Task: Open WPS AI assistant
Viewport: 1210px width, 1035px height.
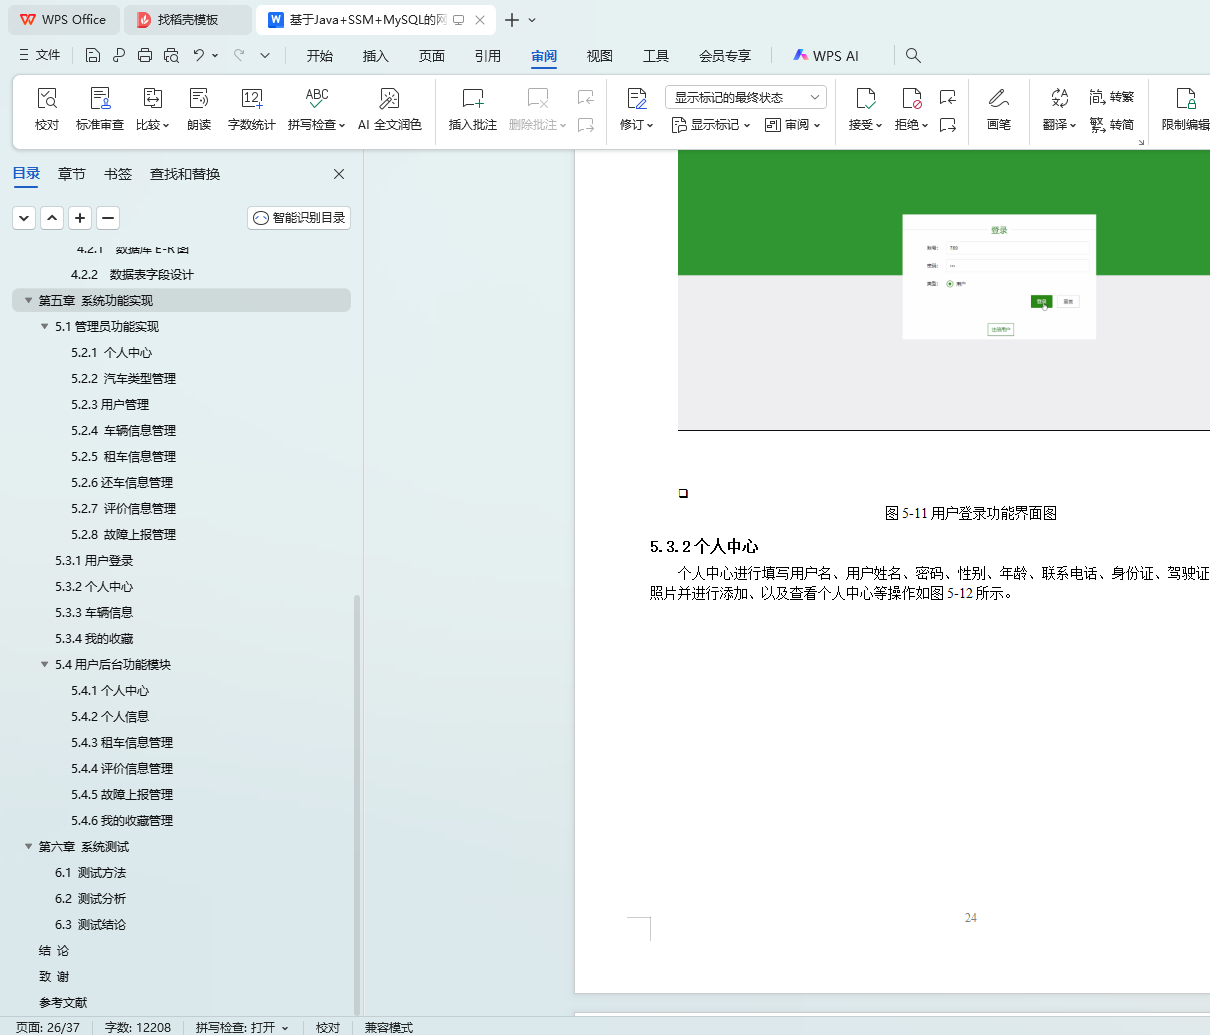Action: pyautogui.click(x=826, y=55)
